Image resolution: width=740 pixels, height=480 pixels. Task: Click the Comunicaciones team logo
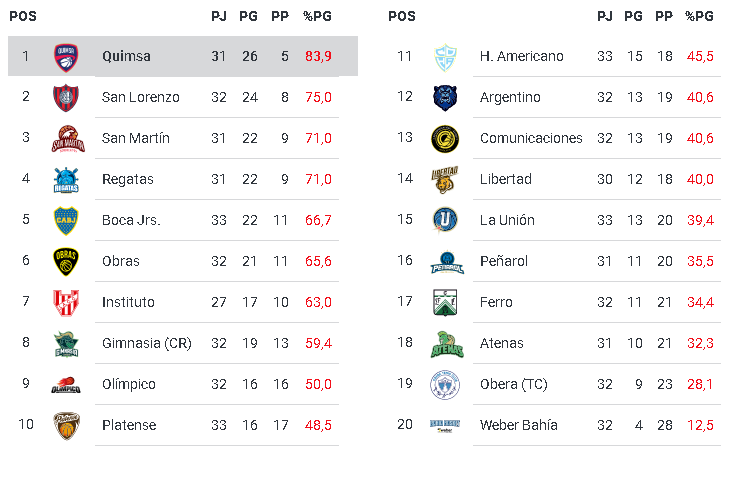pos(444,138)
